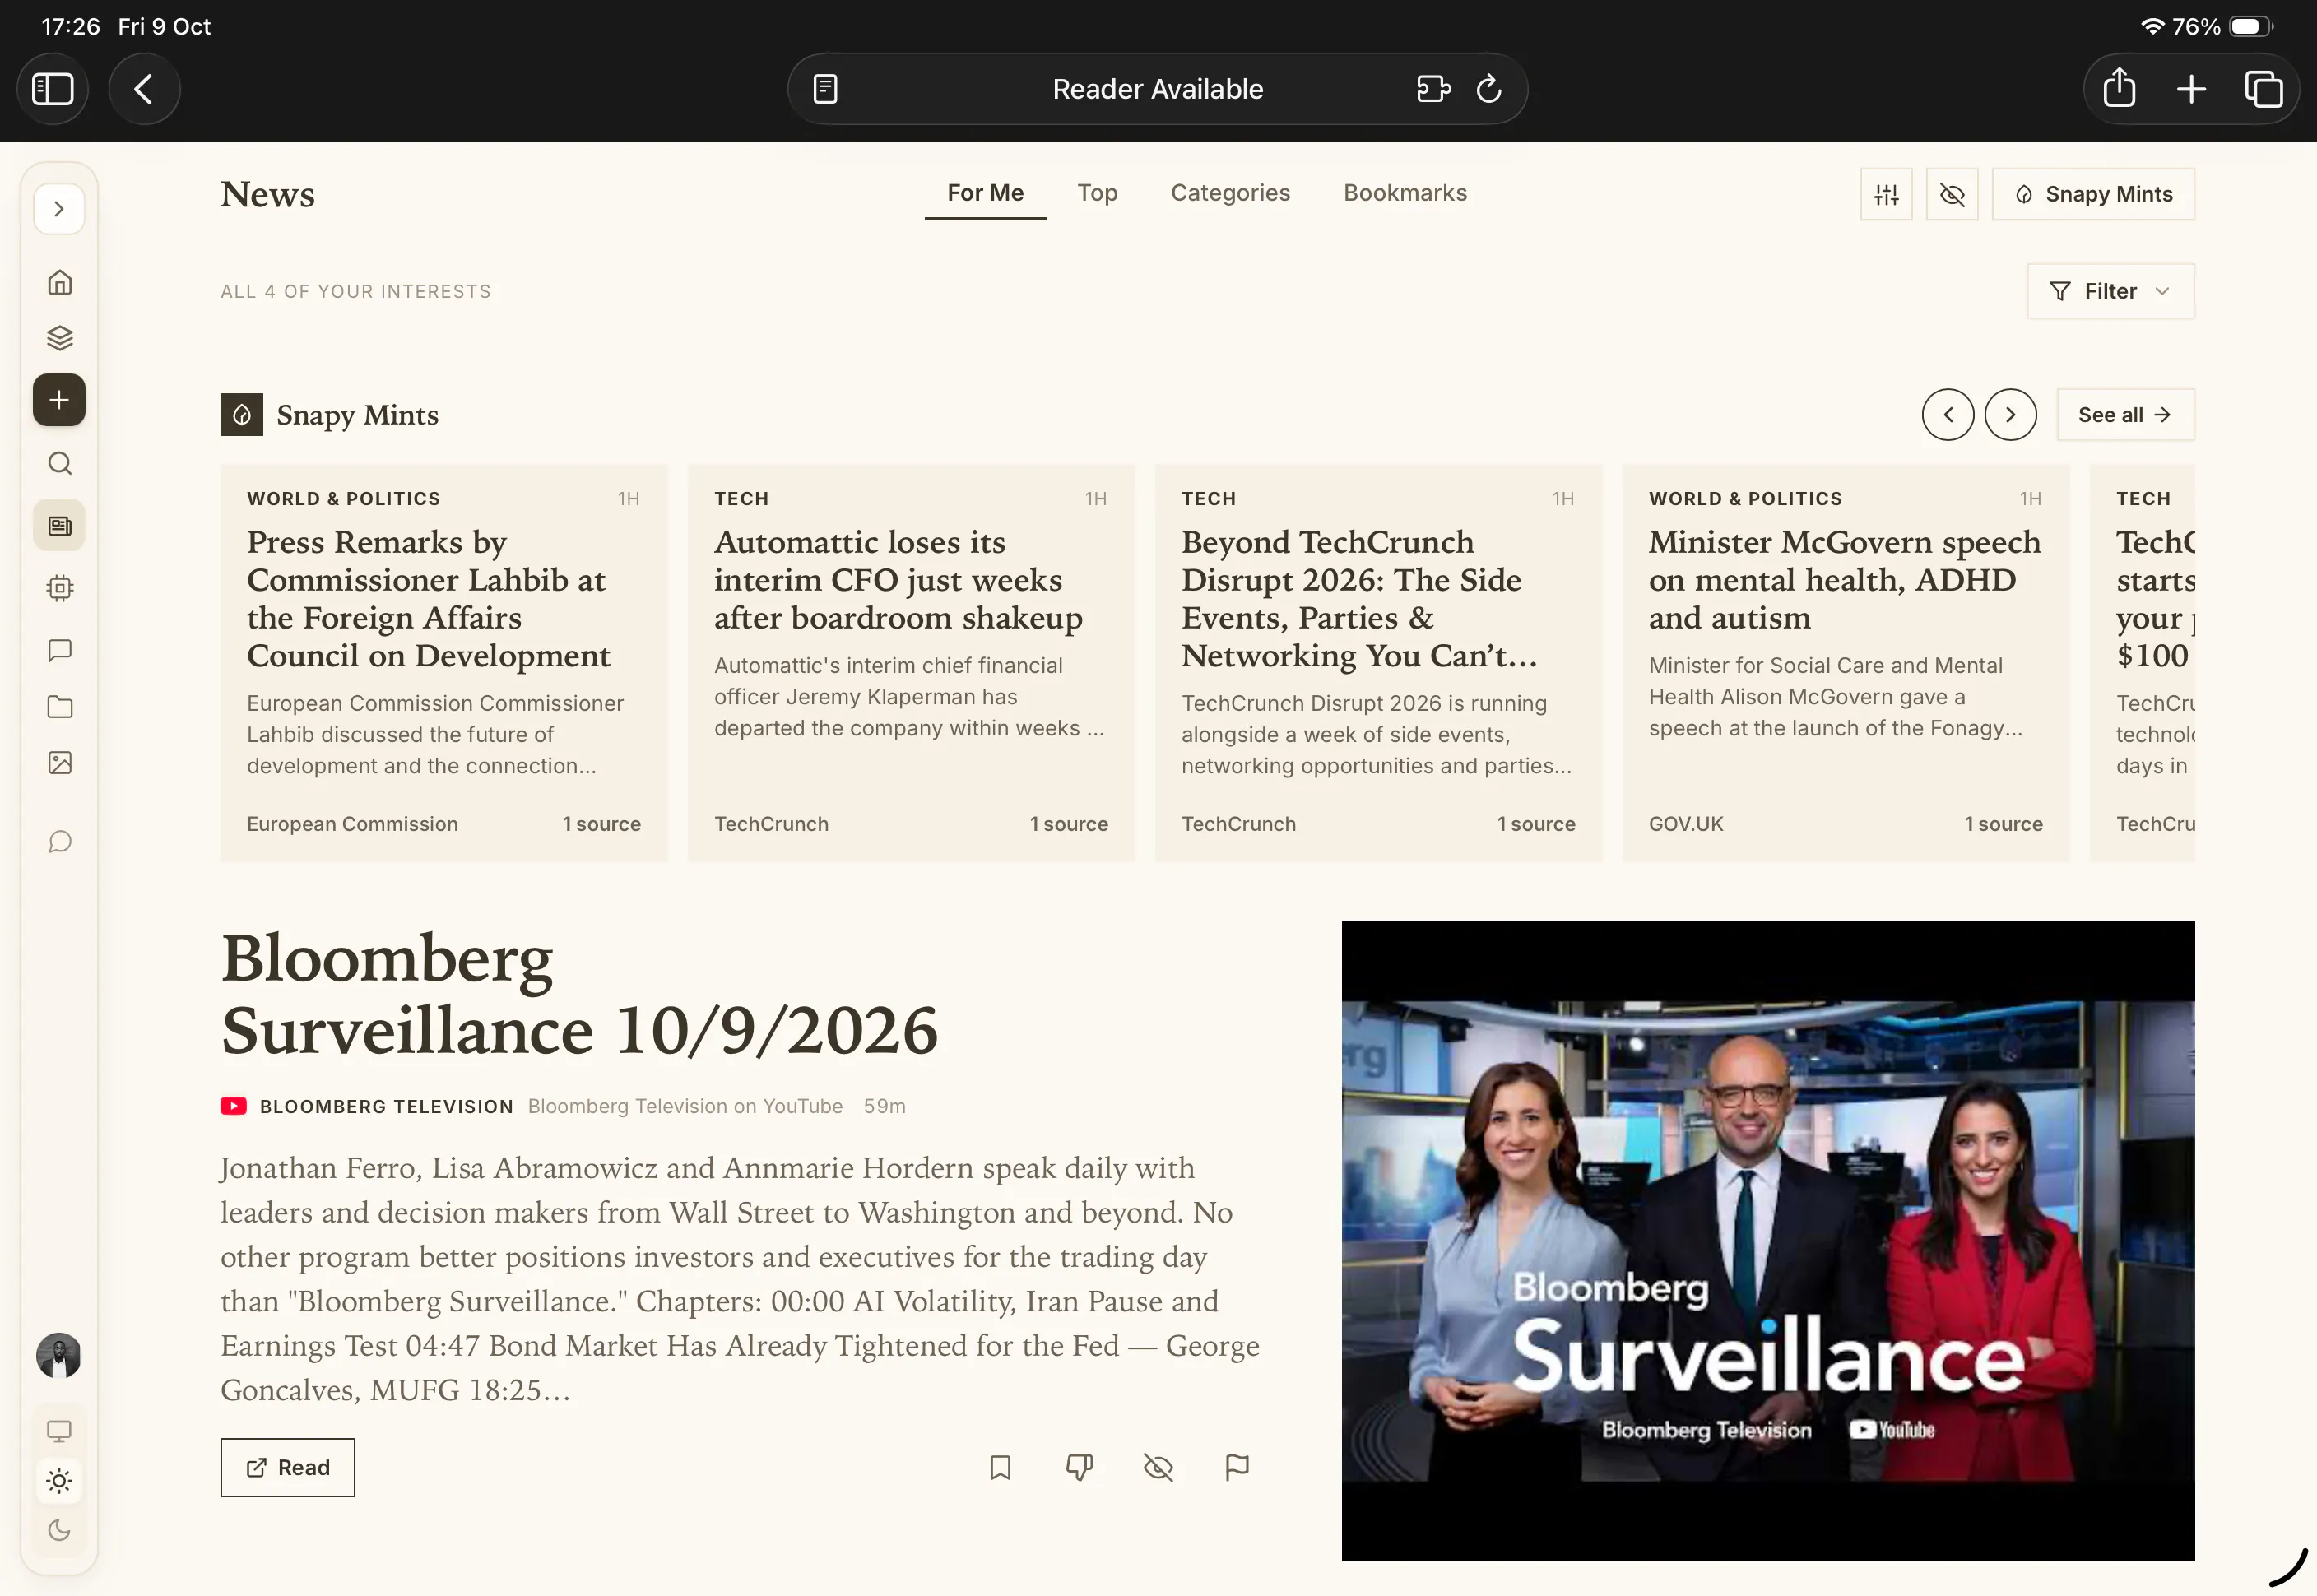
Task: Tap the Safari share icon
Action: (x=2119, y=89)
